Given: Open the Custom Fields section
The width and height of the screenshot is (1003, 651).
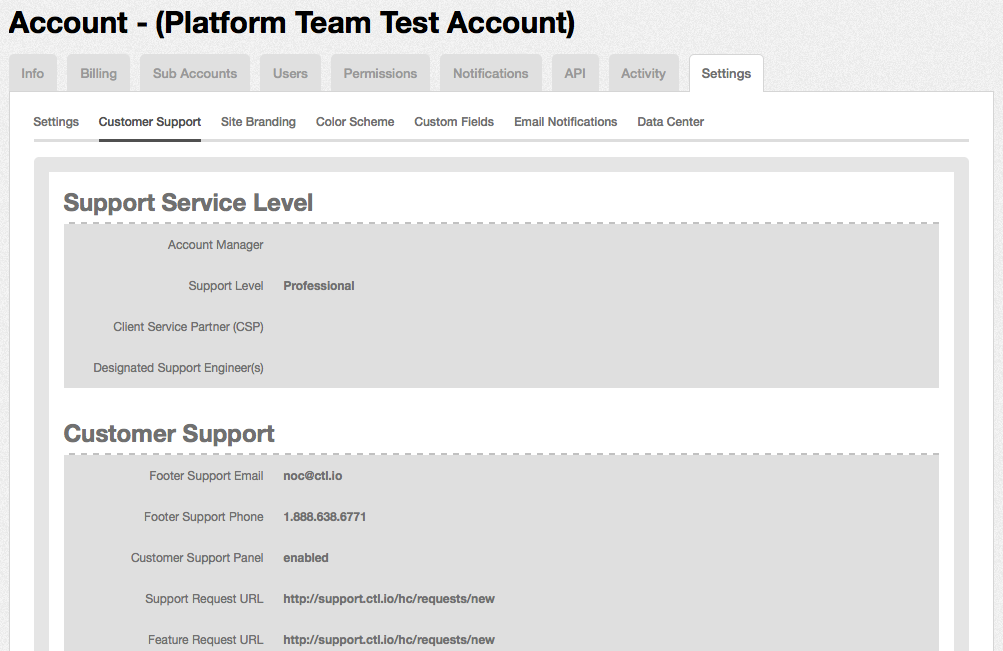Looking at the screenshot, I should [x=453, y=121].
